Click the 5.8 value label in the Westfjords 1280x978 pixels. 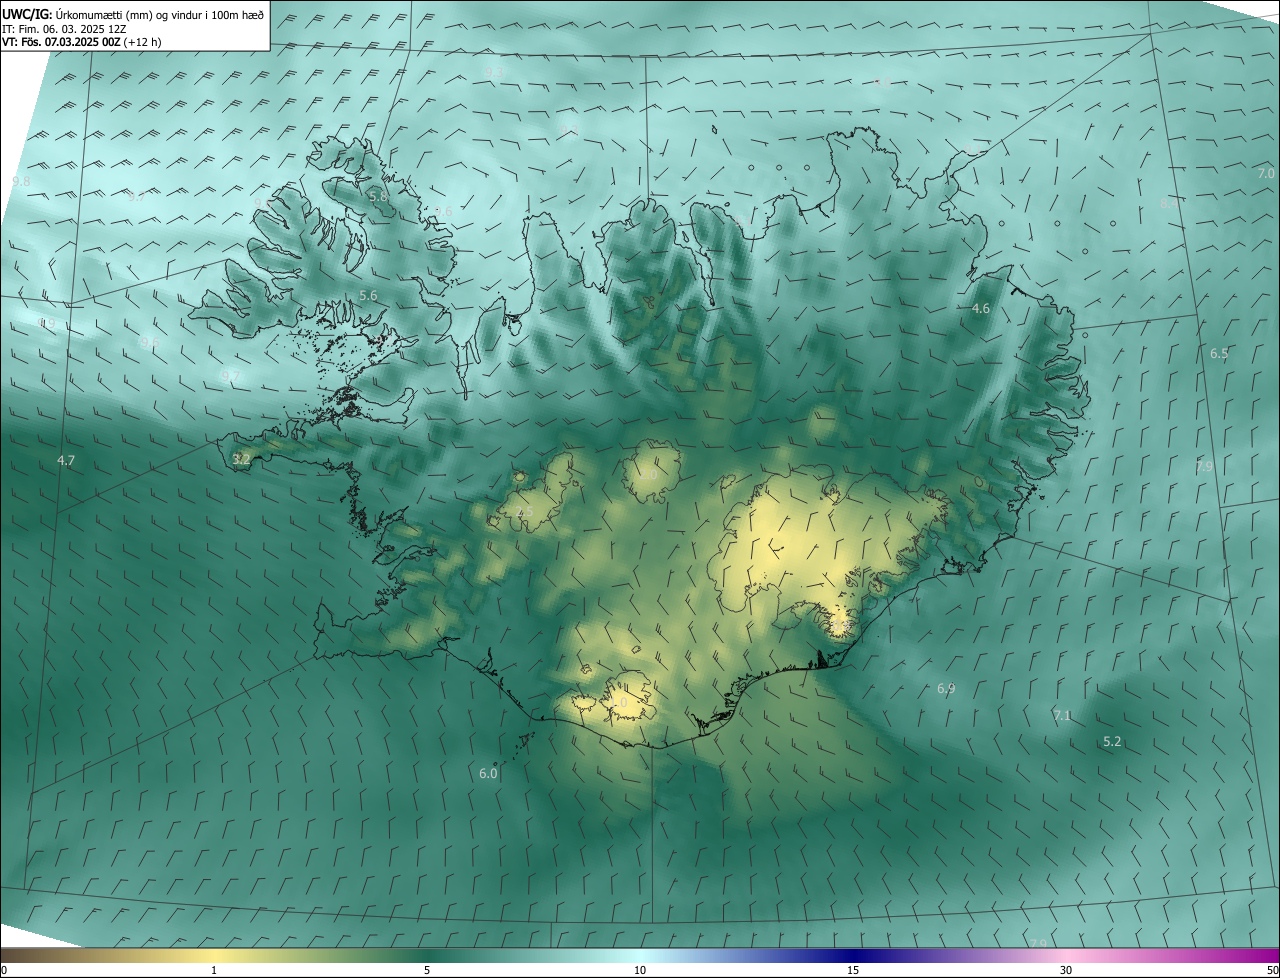pos(378,197)
